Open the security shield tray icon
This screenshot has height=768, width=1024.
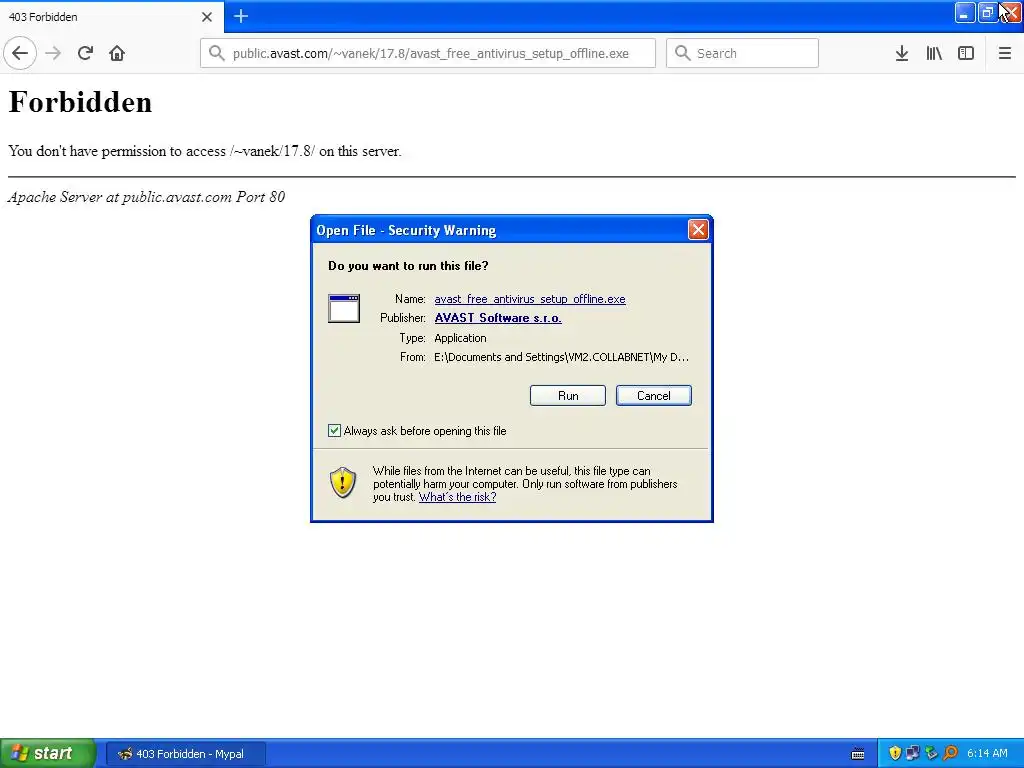[x=895, y=754]
